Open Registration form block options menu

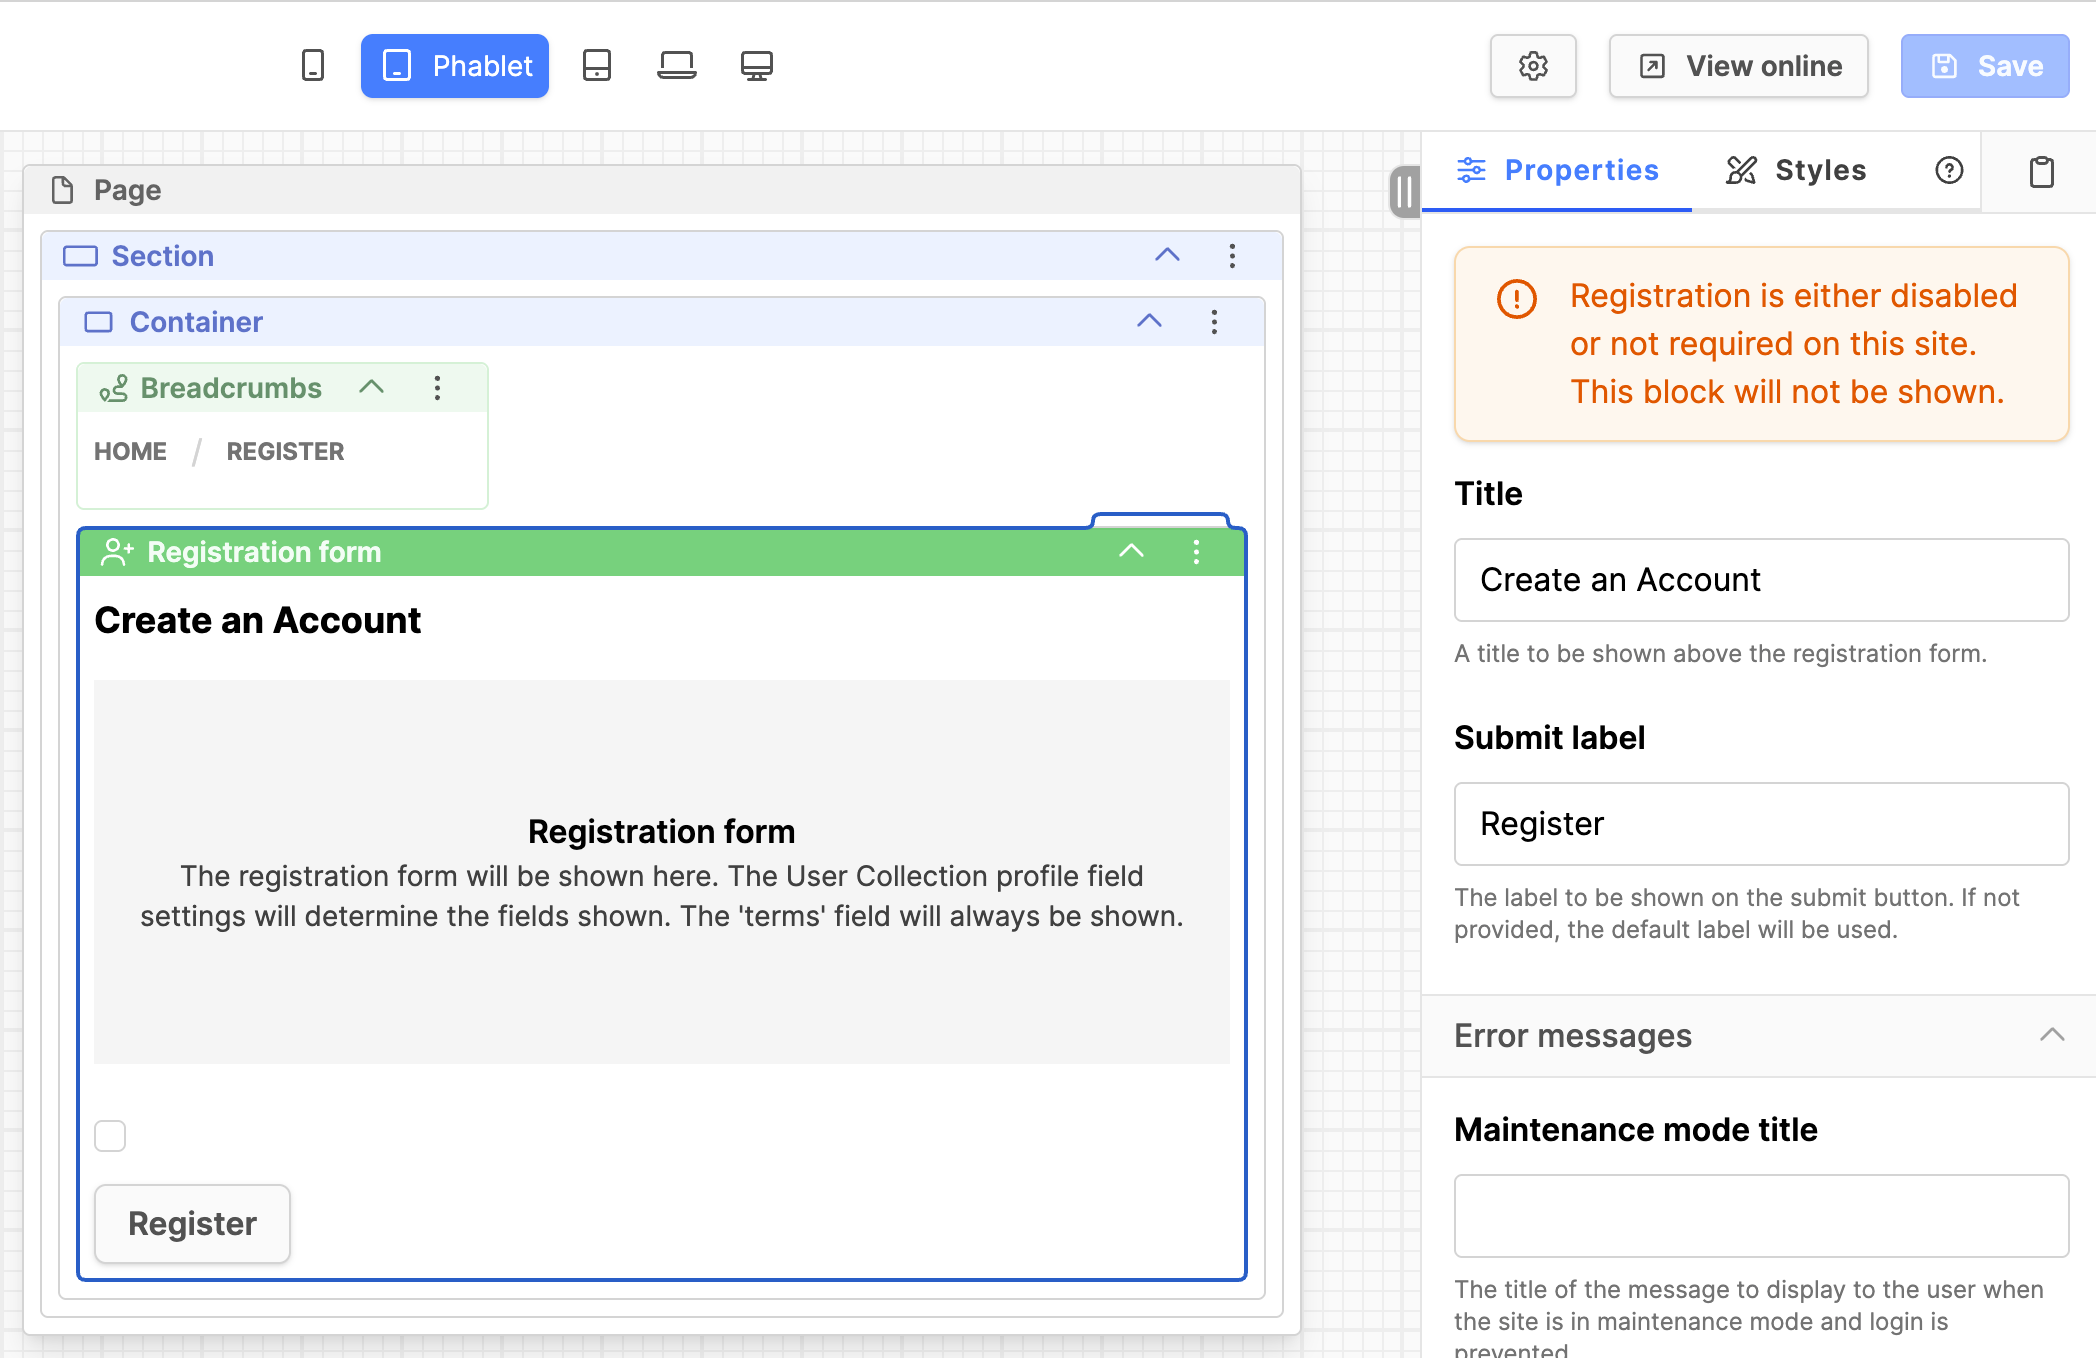(1196, 552)
